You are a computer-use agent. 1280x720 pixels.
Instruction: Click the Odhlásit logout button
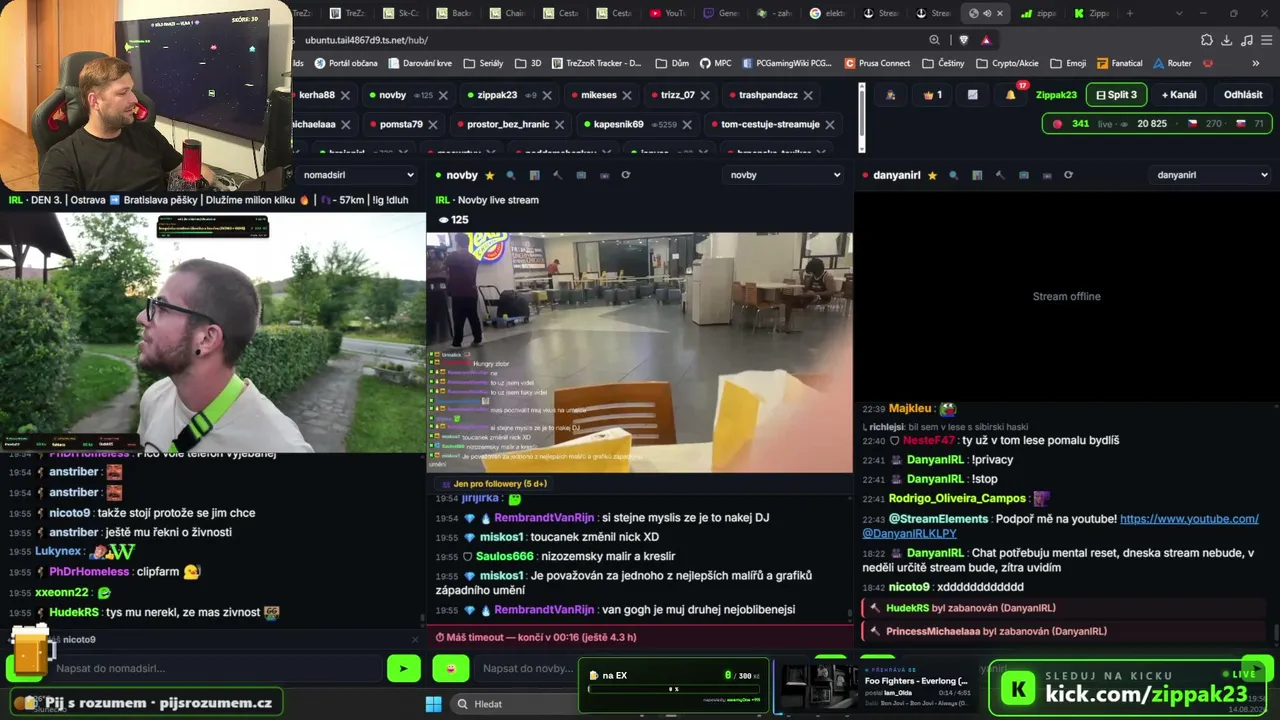coord(1243,95)
